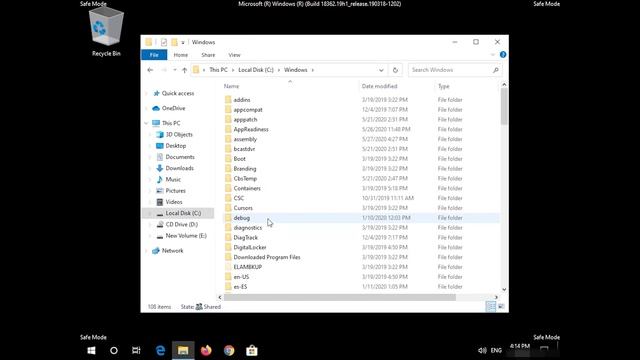Launch Google Chrome from taskbar
The width and height of the screenshot is (640, 360).
tap(229, 350)
